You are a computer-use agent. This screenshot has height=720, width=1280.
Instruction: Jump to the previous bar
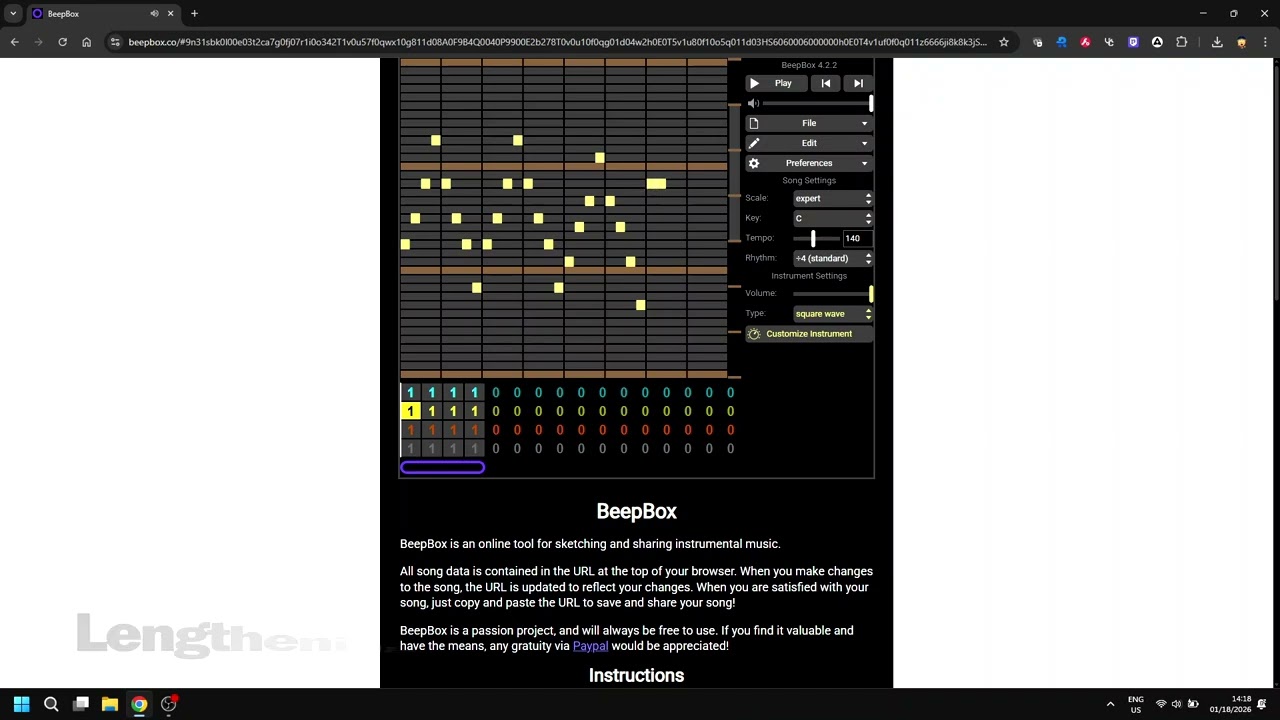pyautogui.click(x=825, y=84)
